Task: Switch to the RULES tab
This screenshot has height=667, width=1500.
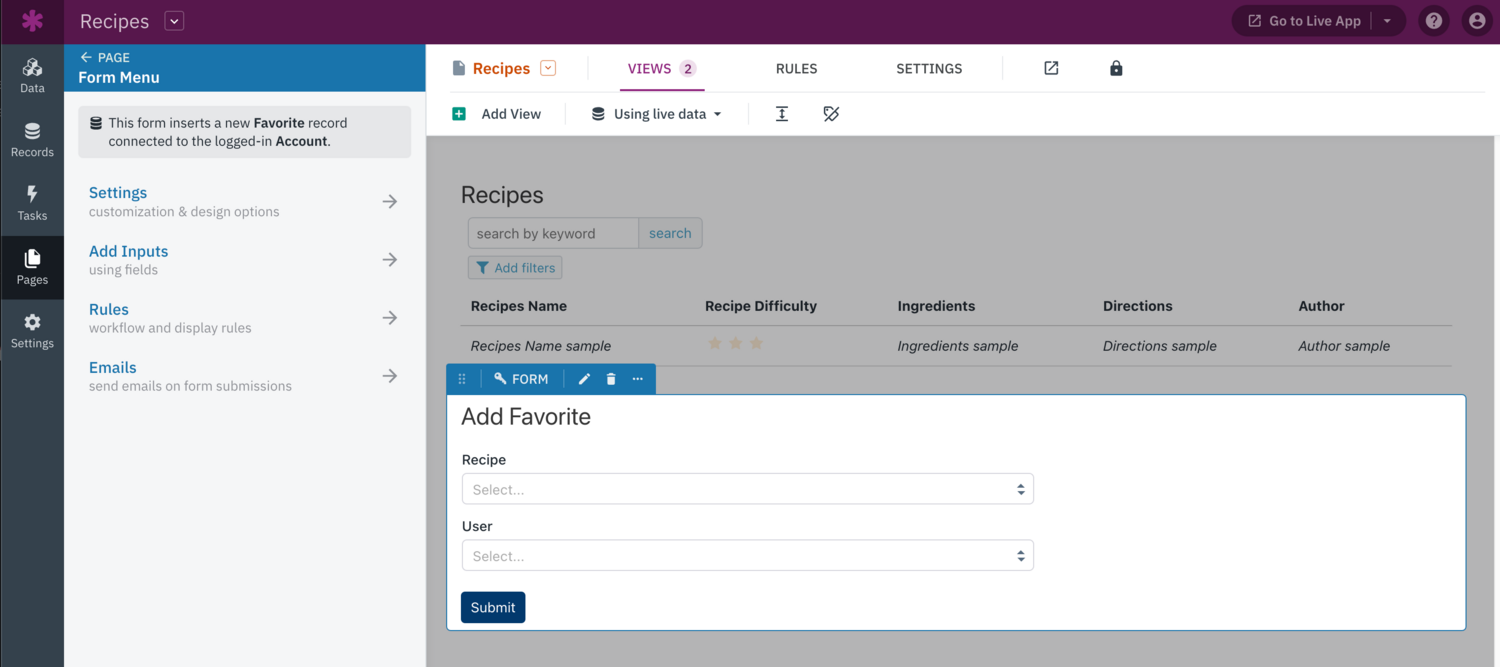Action: [796, 68]
